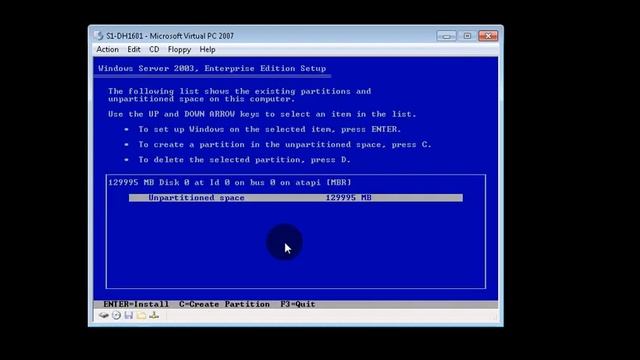Screen dimensions: 640x360
Task: Click 'F3=Quit' in the status bar
Action: tap(298, 304)
